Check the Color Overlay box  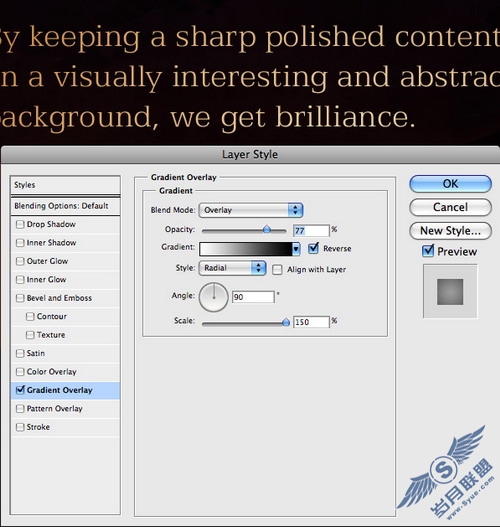[x=20, y=372]
